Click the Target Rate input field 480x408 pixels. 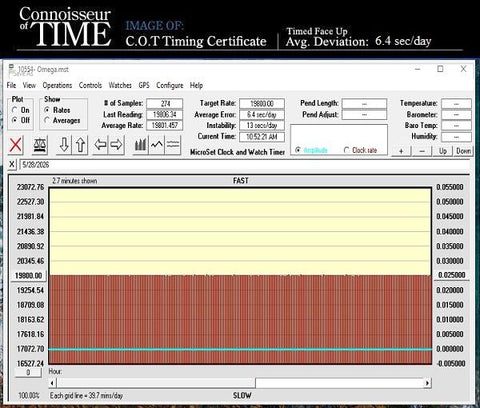262,104
